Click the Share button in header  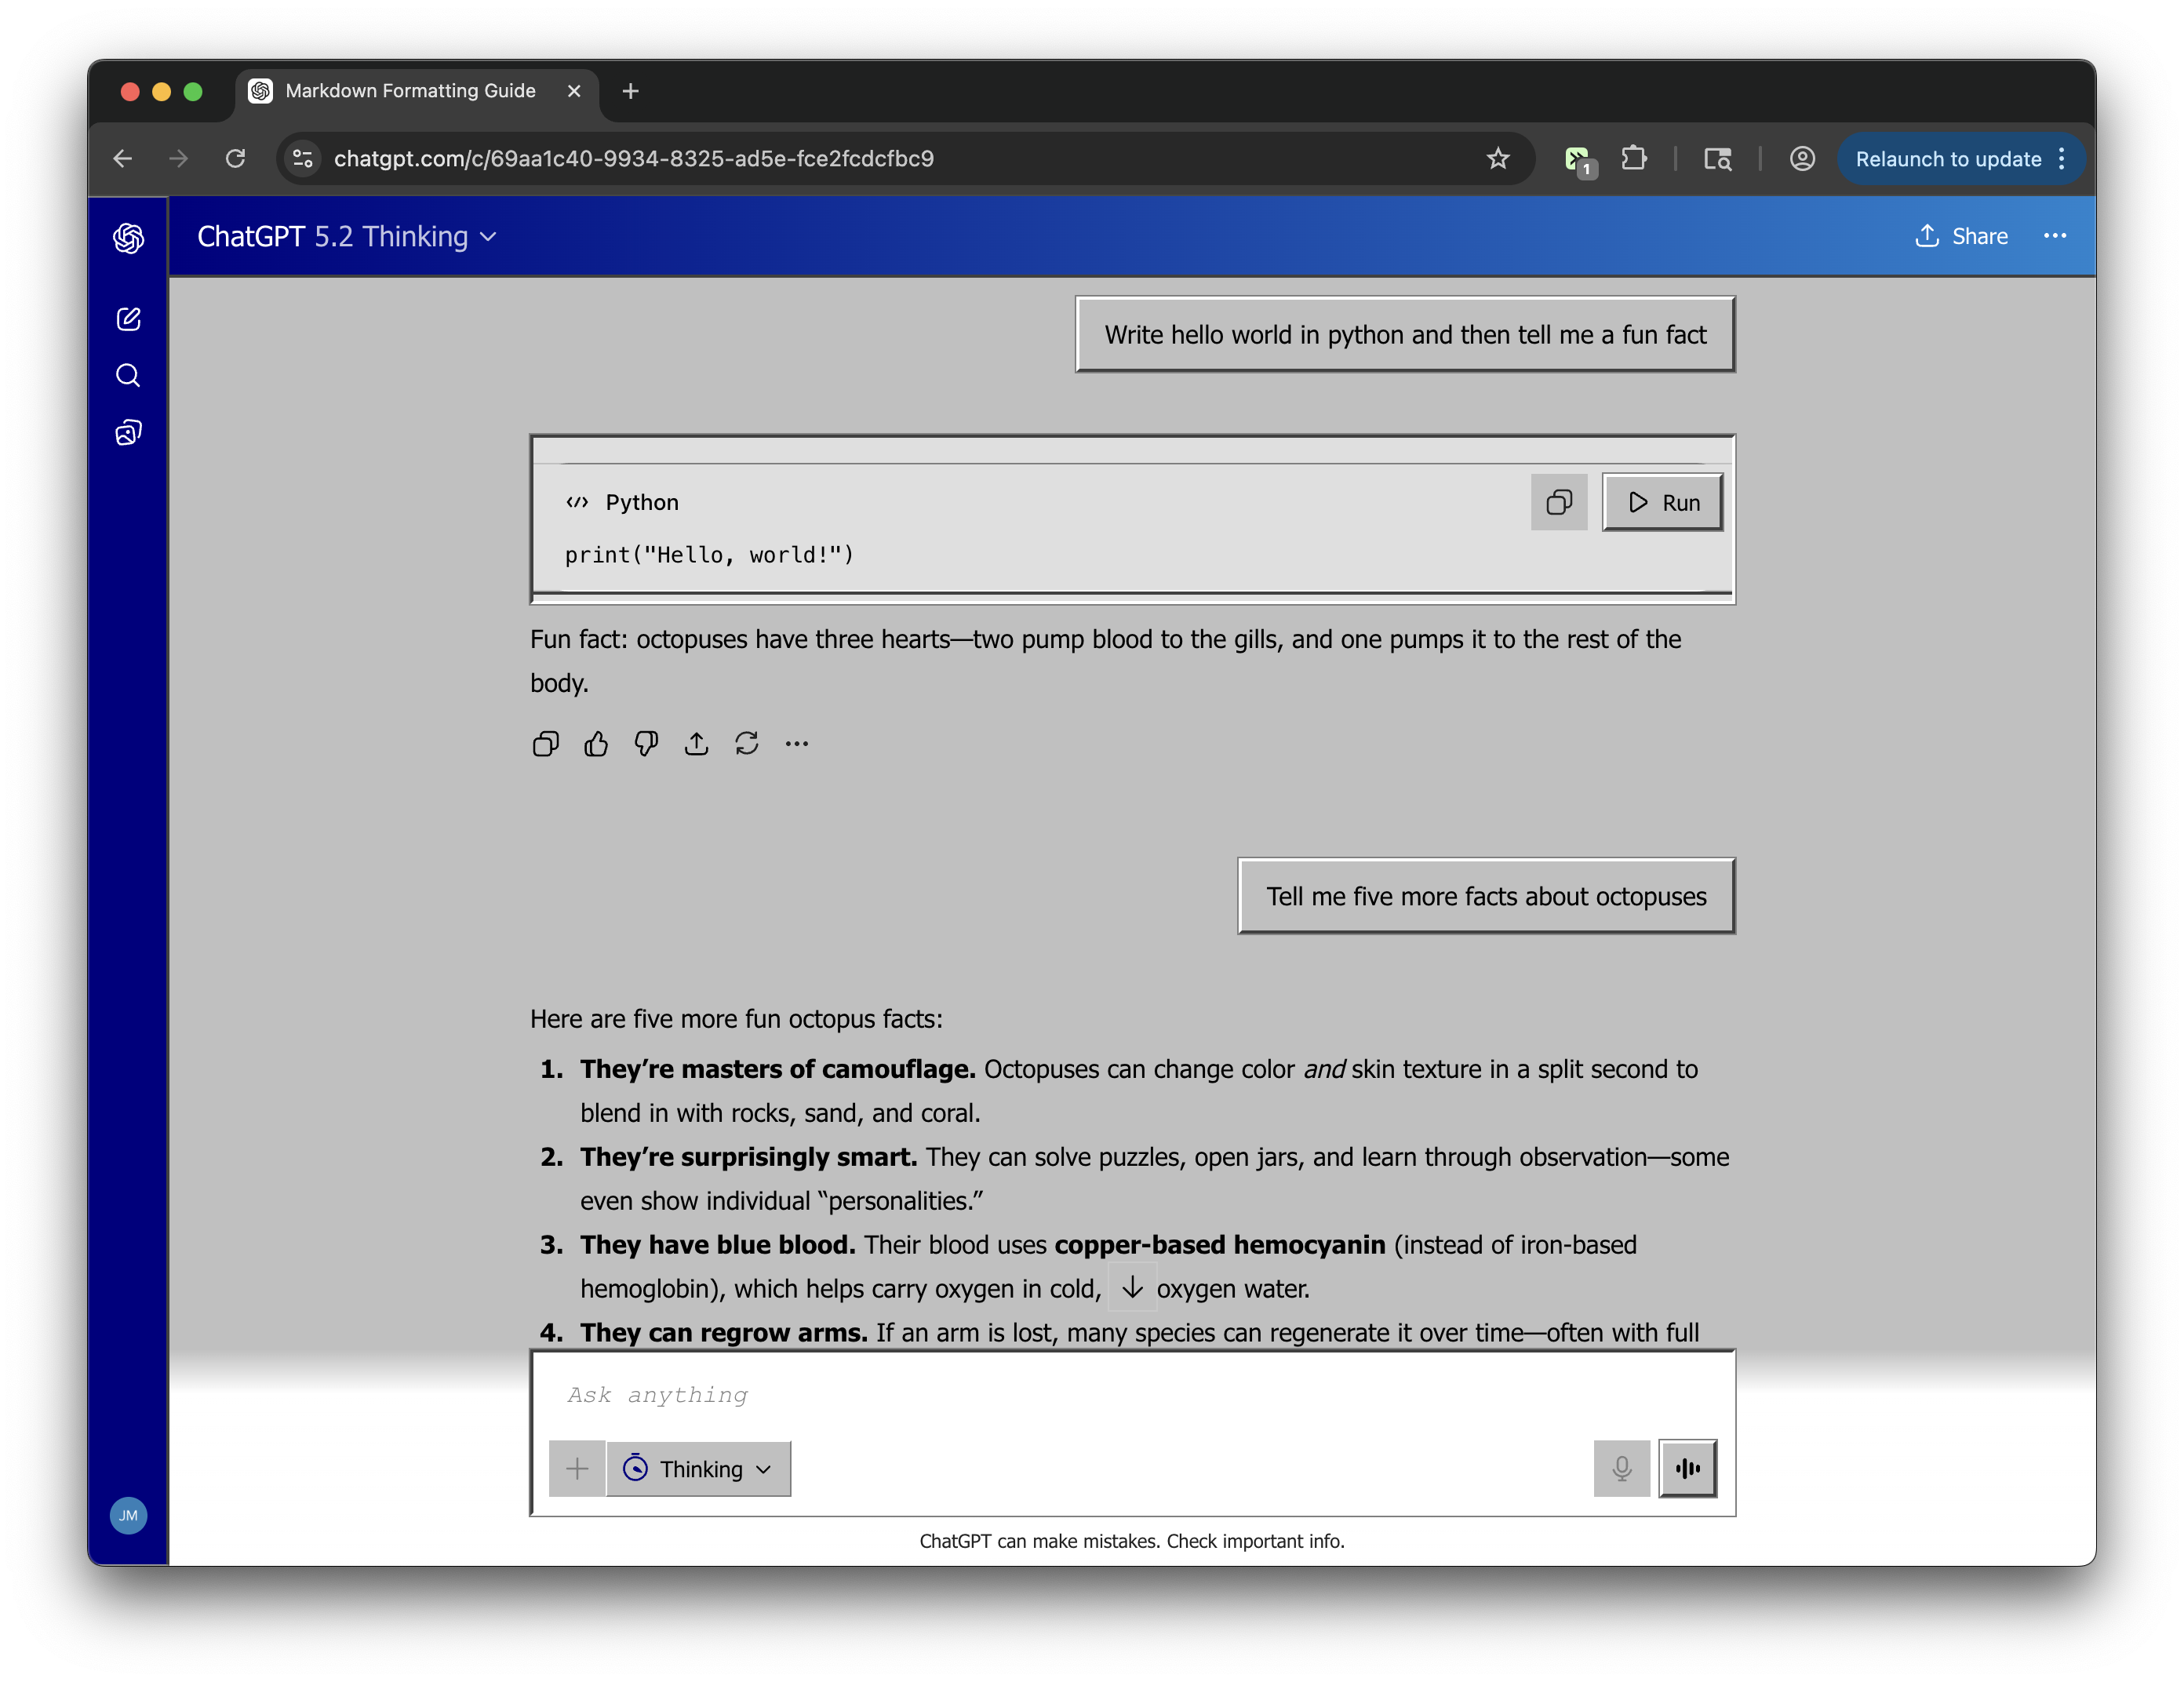(1962, 236)
